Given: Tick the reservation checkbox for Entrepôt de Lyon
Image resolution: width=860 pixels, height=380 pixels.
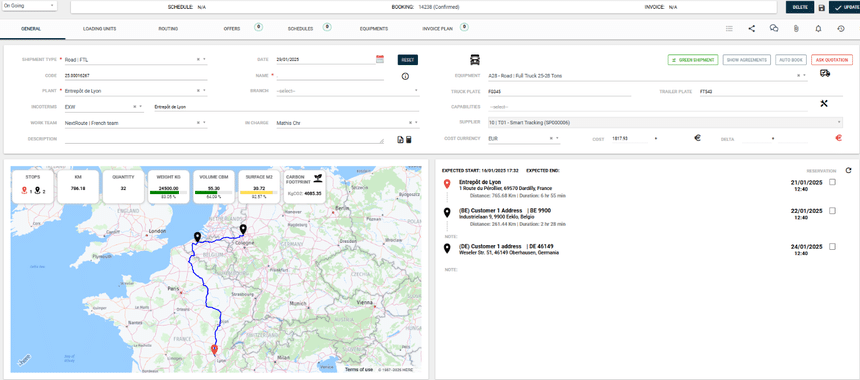Looking at the screenshot, I should [833, 182].
